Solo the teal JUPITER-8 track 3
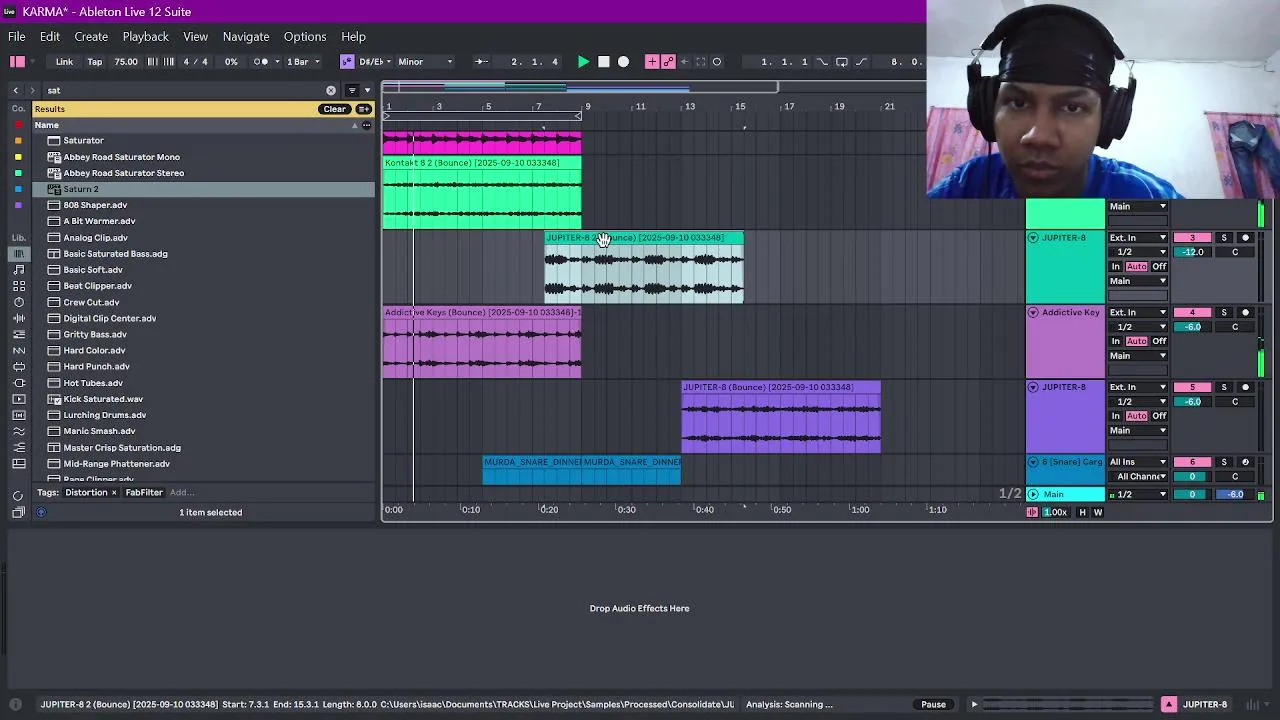This screenshot has width=1280, height=720. point(1223,238)
